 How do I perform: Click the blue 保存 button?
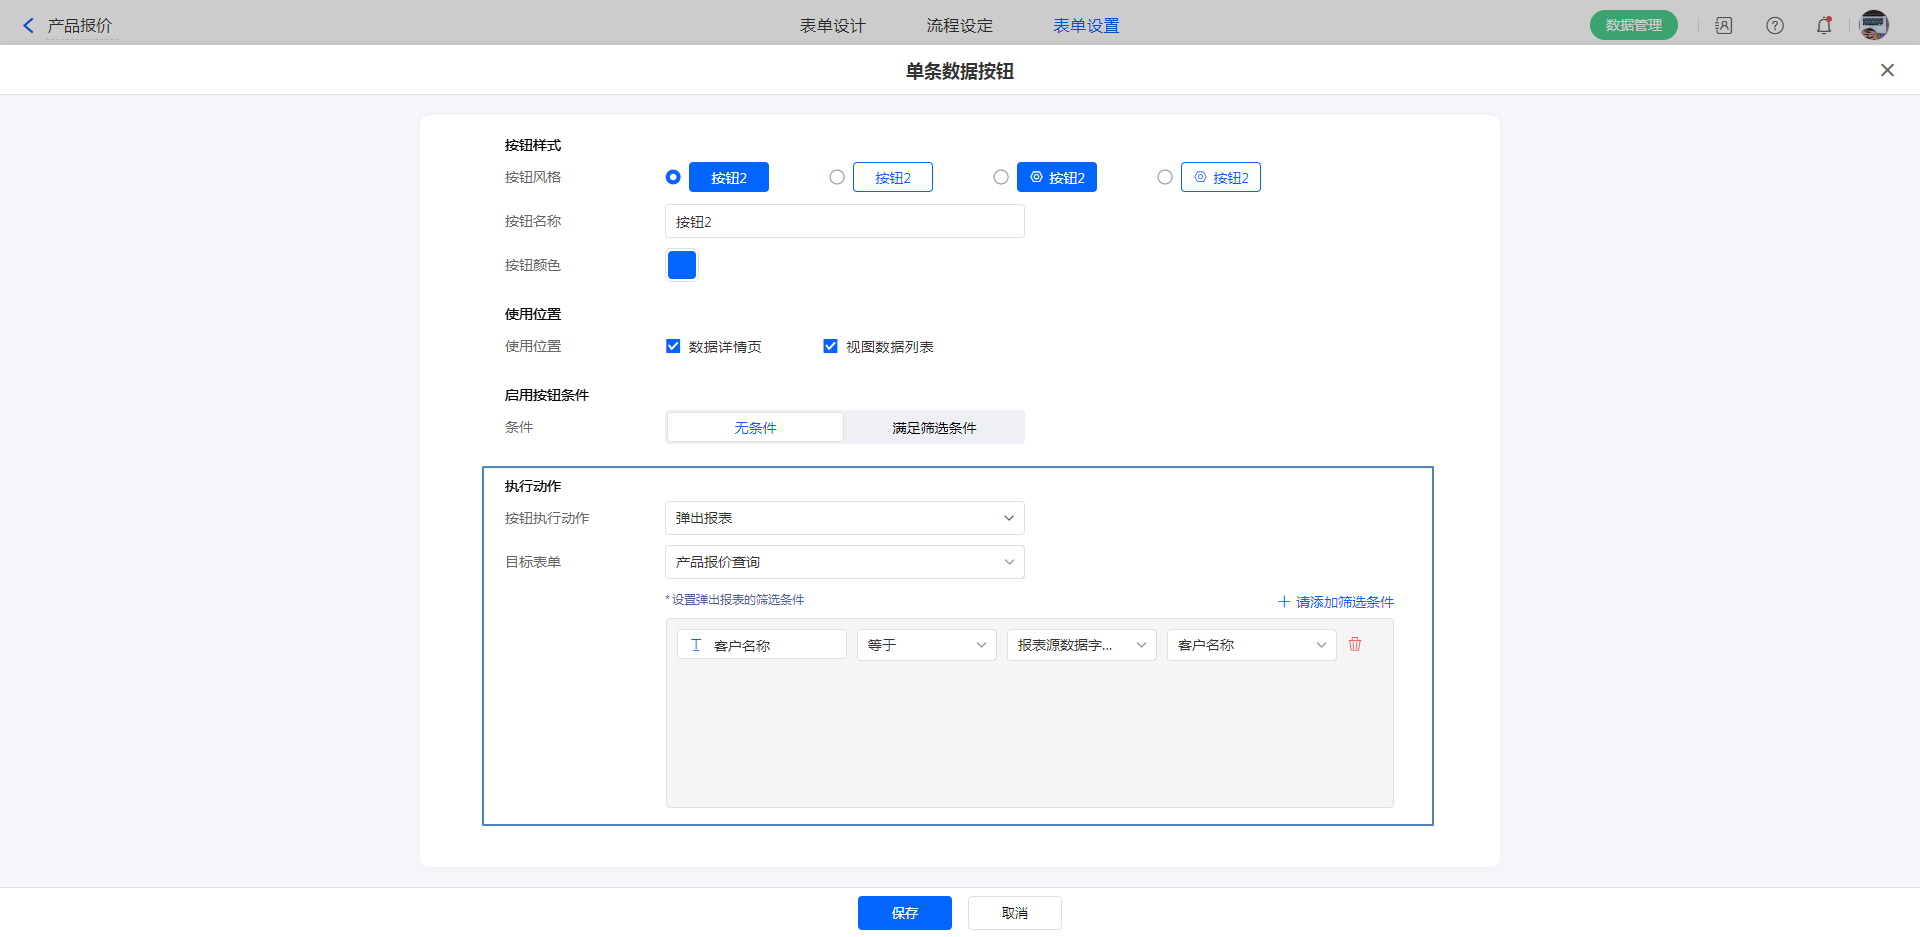904,913
